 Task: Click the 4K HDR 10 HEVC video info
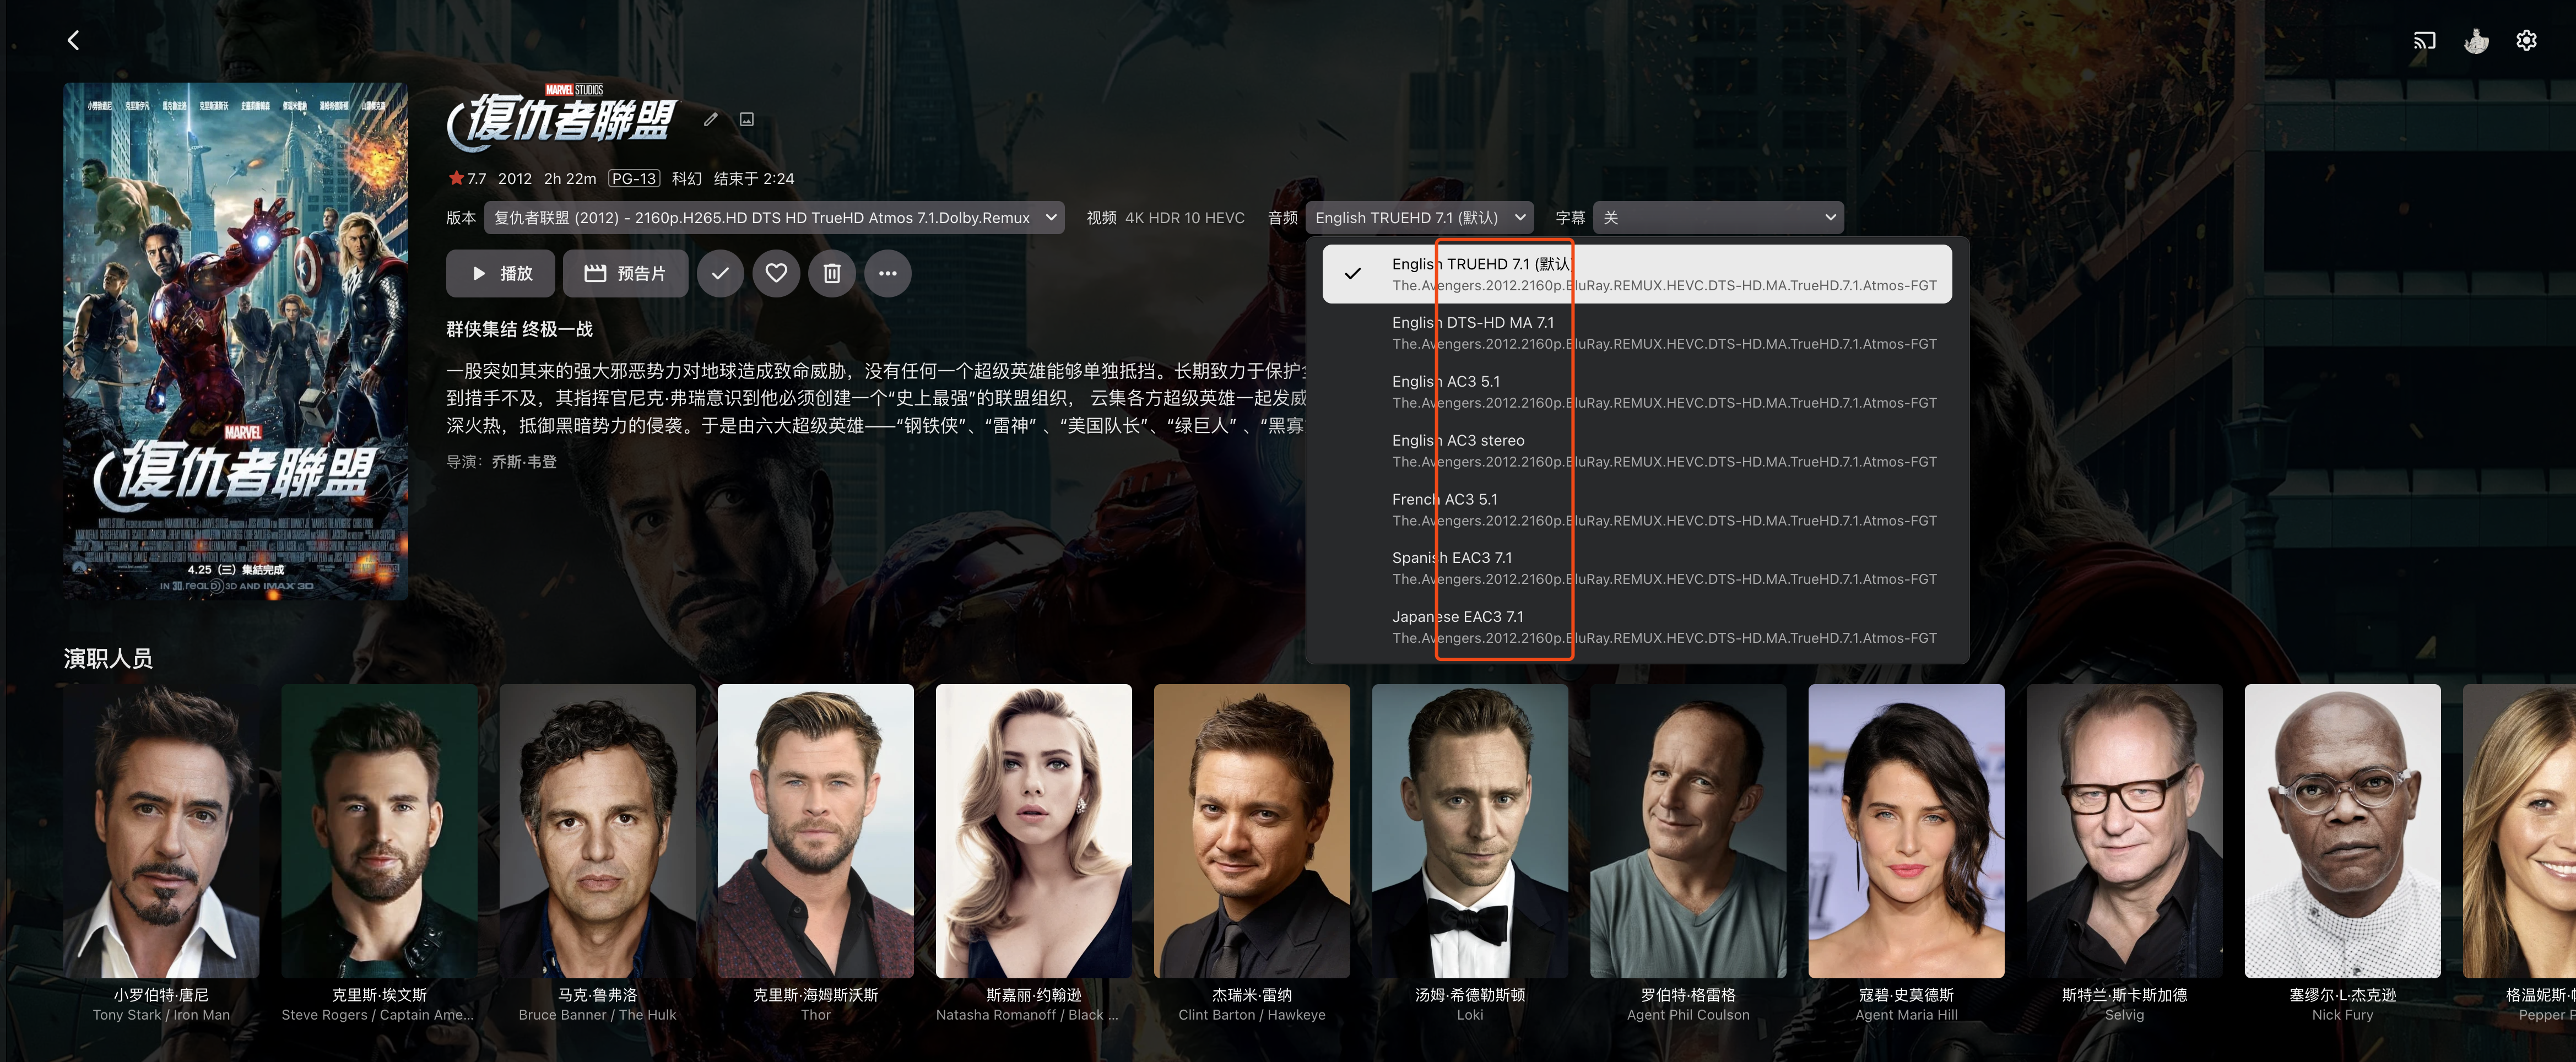(x=1184, y=218)
